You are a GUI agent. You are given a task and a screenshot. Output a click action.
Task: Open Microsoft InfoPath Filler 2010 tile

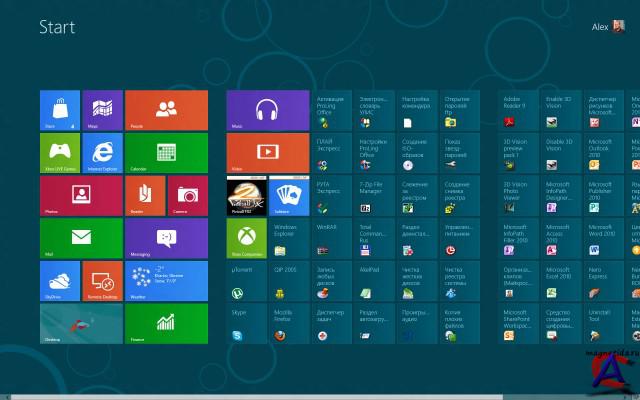click(518, 238)
